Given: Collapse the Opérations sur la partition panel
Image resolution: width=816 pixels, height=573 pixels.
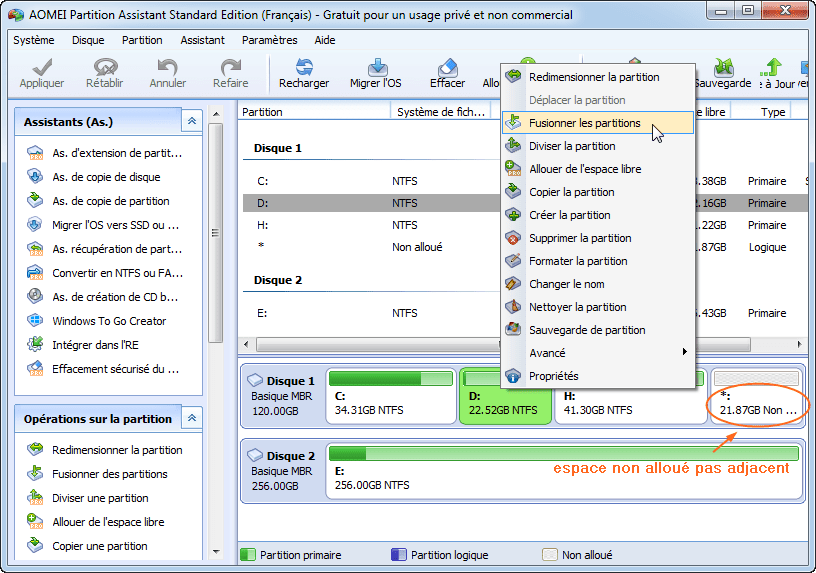Looking at the screenshot, I should click(x=192, y=417).
